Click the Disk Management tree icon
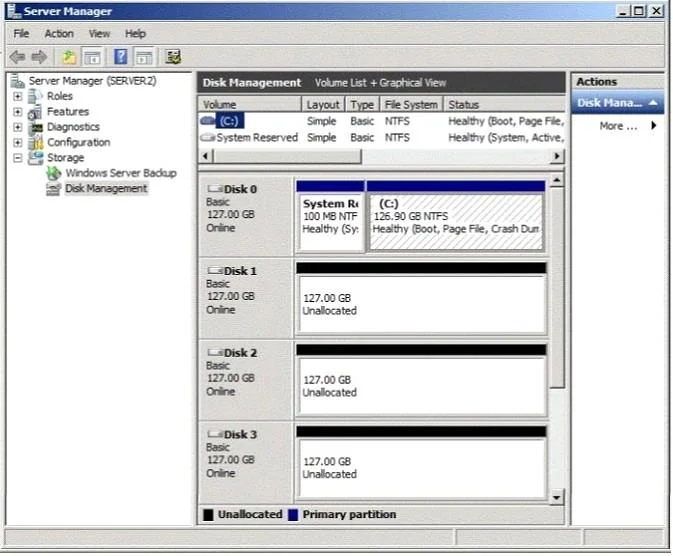673x556 pixels. click(53, 188)
